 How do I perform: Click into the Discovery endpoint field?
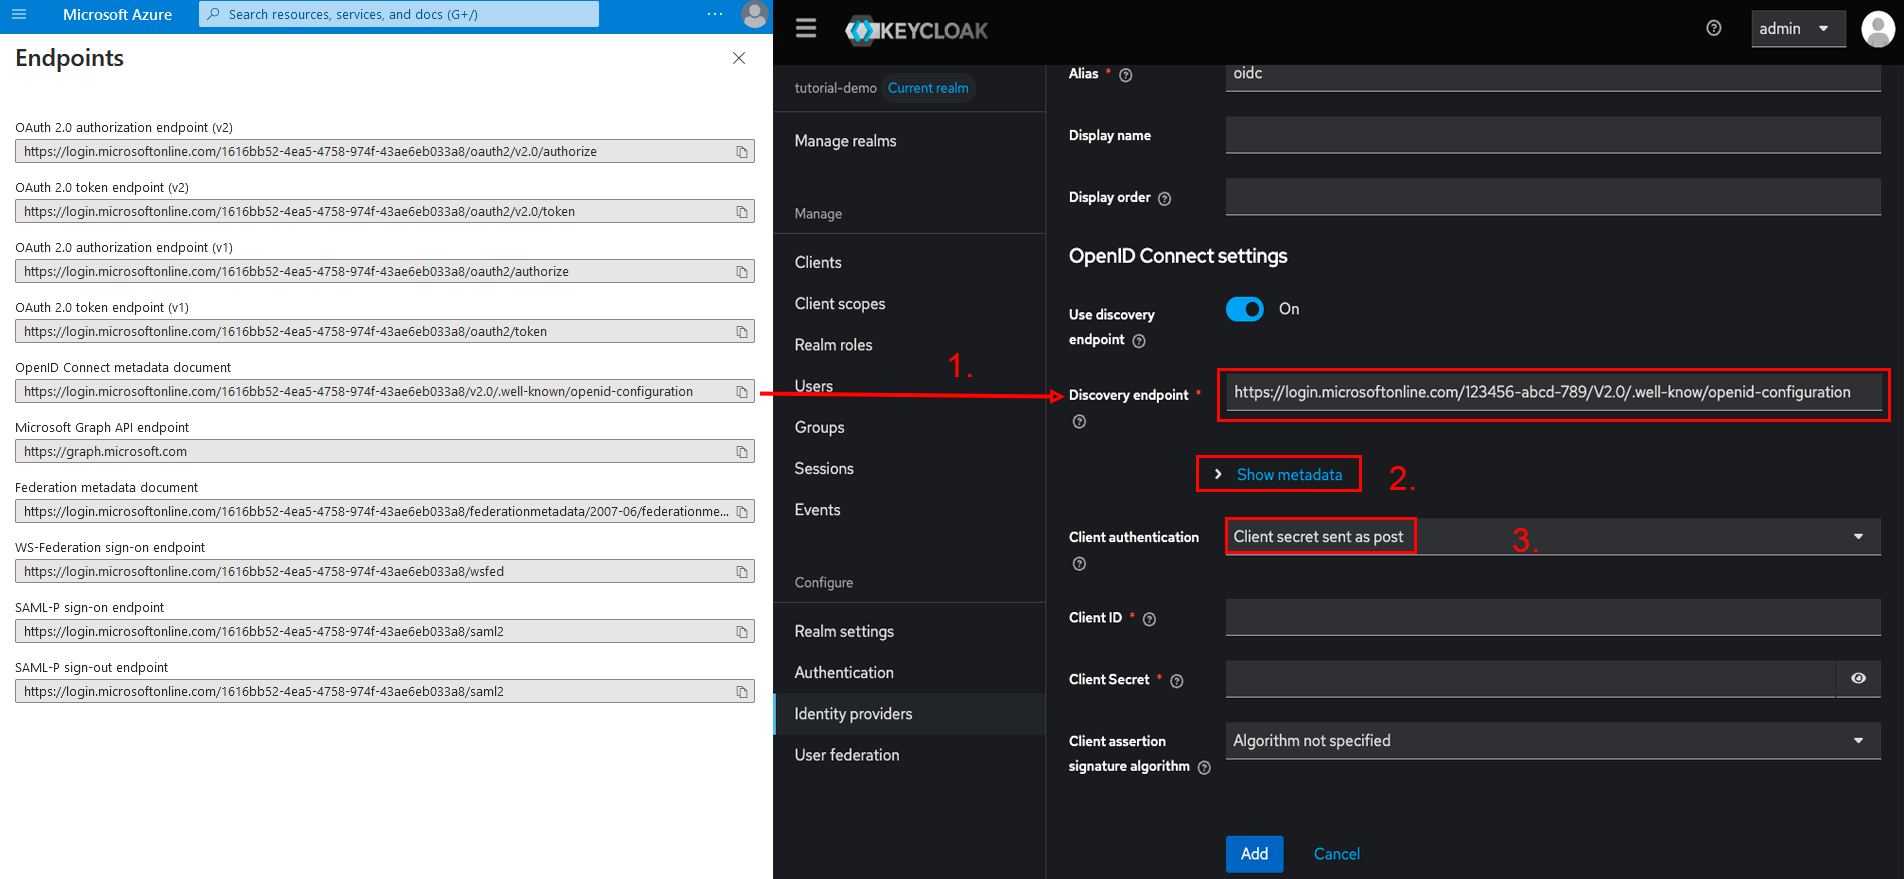(1553, 392)
